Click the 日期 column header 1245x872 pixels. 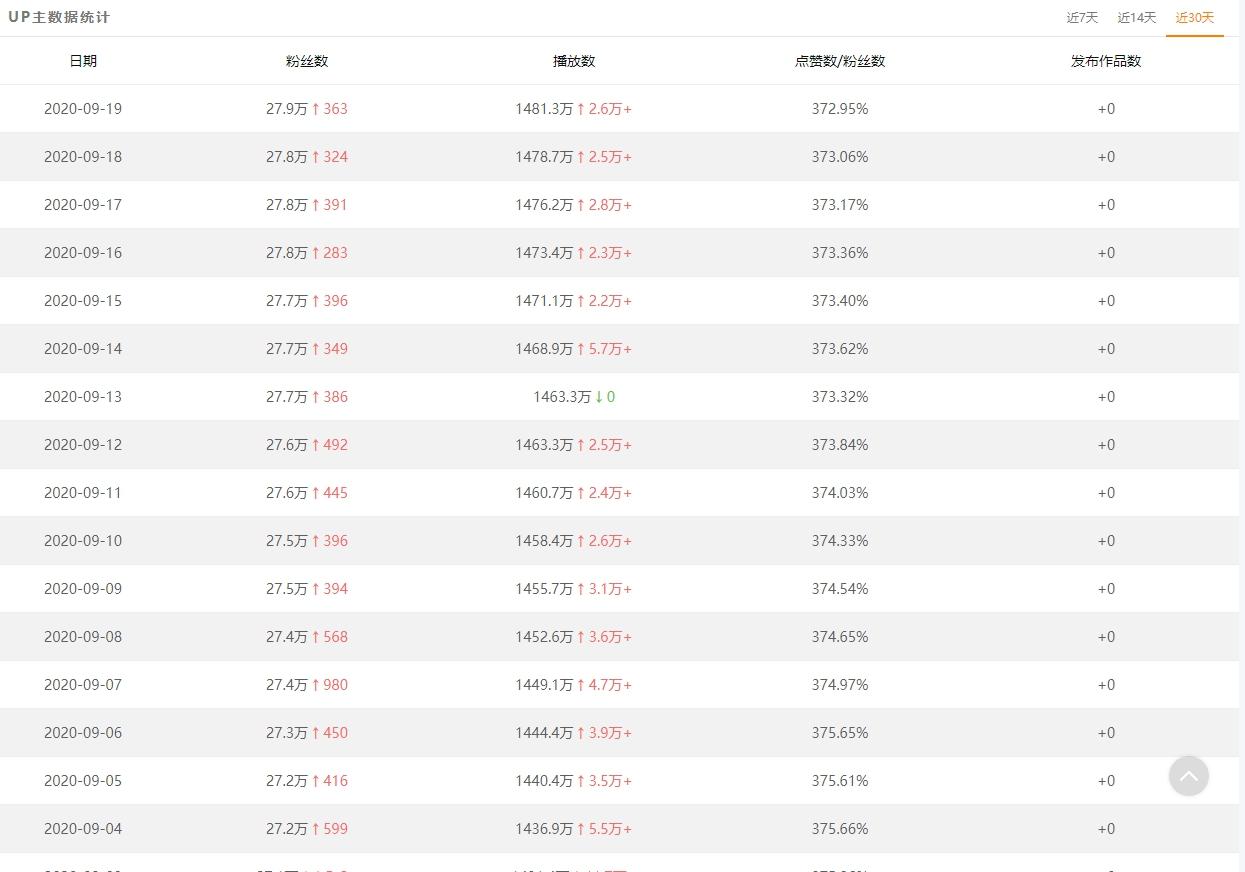coord(83,61)
